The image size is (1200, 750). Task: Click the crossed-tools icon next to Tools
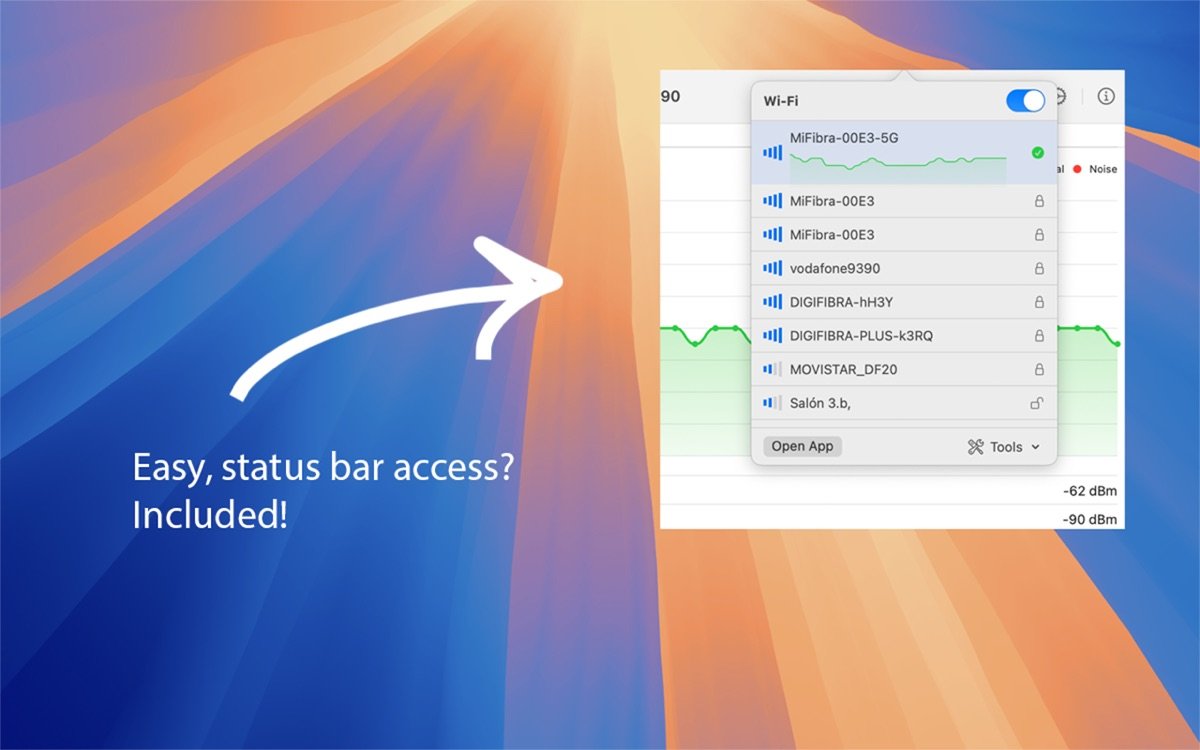(973, 447)
